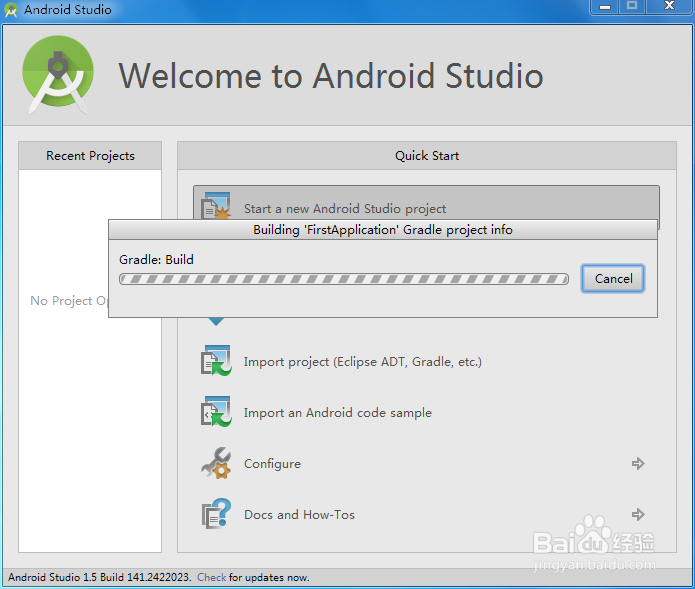This screenshot has width=695, height=589.
Task: Click the Import project icon
Action: tap(216, 361)
